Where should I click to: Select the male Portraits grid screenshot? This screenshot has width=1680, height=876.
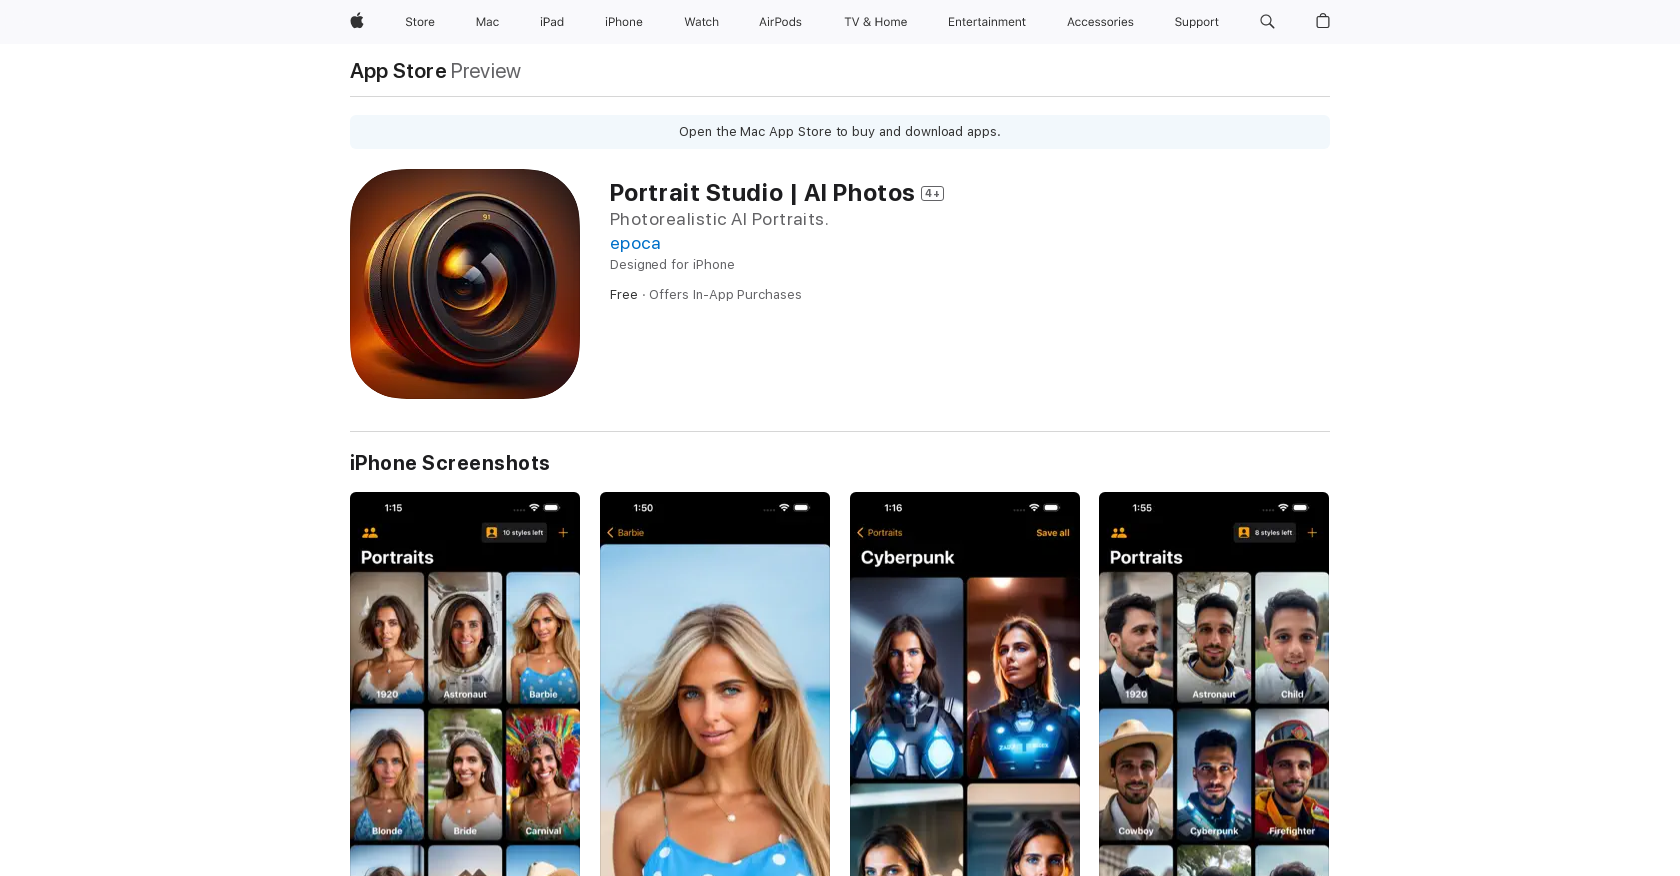(x=1214, y=684)
